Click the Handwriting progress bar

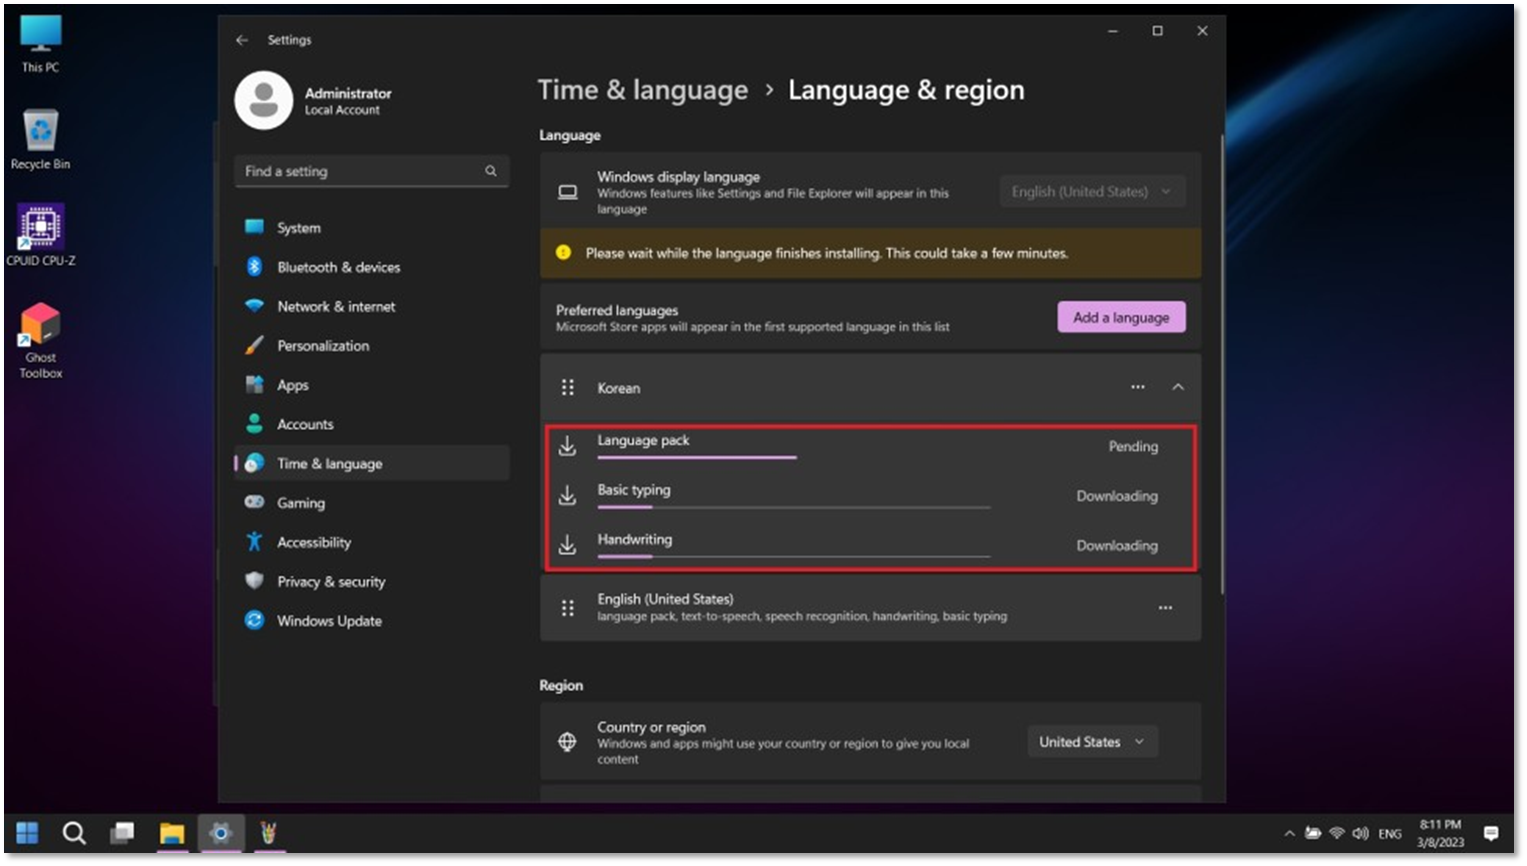[x=794, y=556]
